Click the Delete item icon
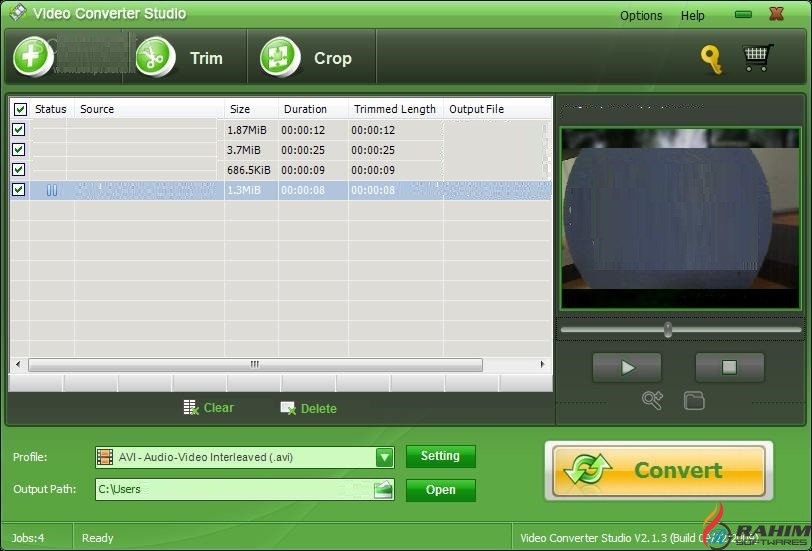The image size is (812, 551). click(x=288, y=408)
